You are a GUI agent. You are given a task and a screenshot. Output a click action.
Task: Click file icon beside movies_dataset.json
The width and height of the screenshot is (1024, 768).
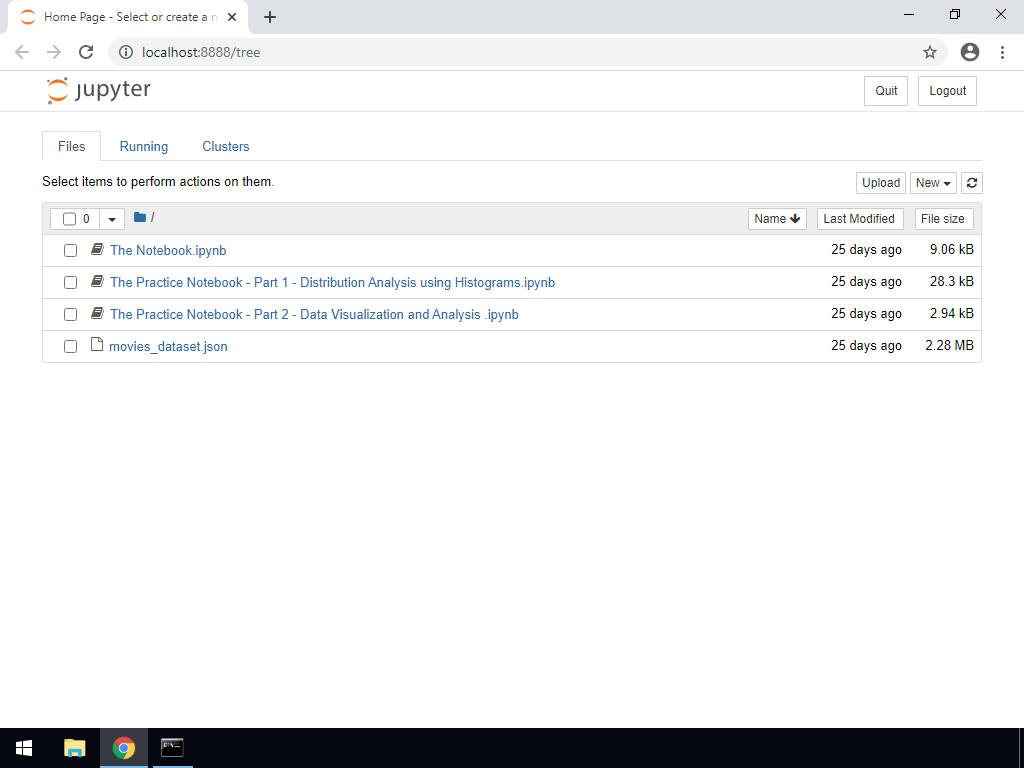pyautogui.click(x=97, y=345)
